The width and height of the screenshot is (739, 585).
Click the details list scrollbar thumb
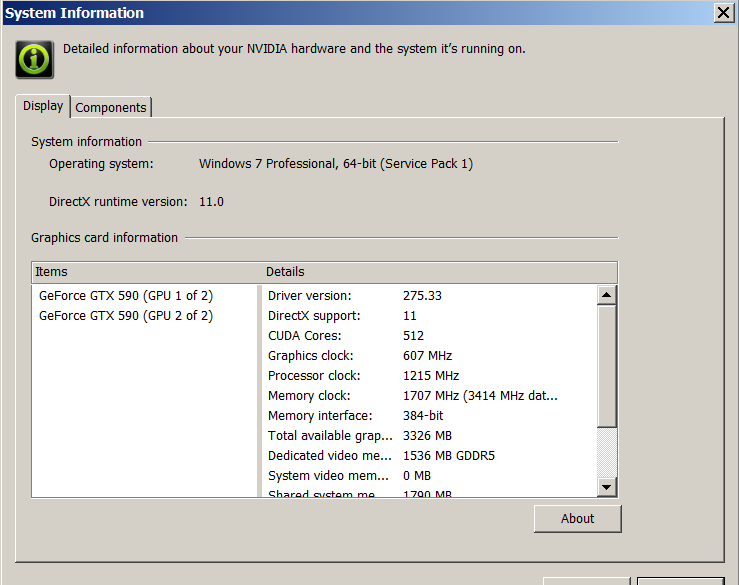click(x=607, y=366)
